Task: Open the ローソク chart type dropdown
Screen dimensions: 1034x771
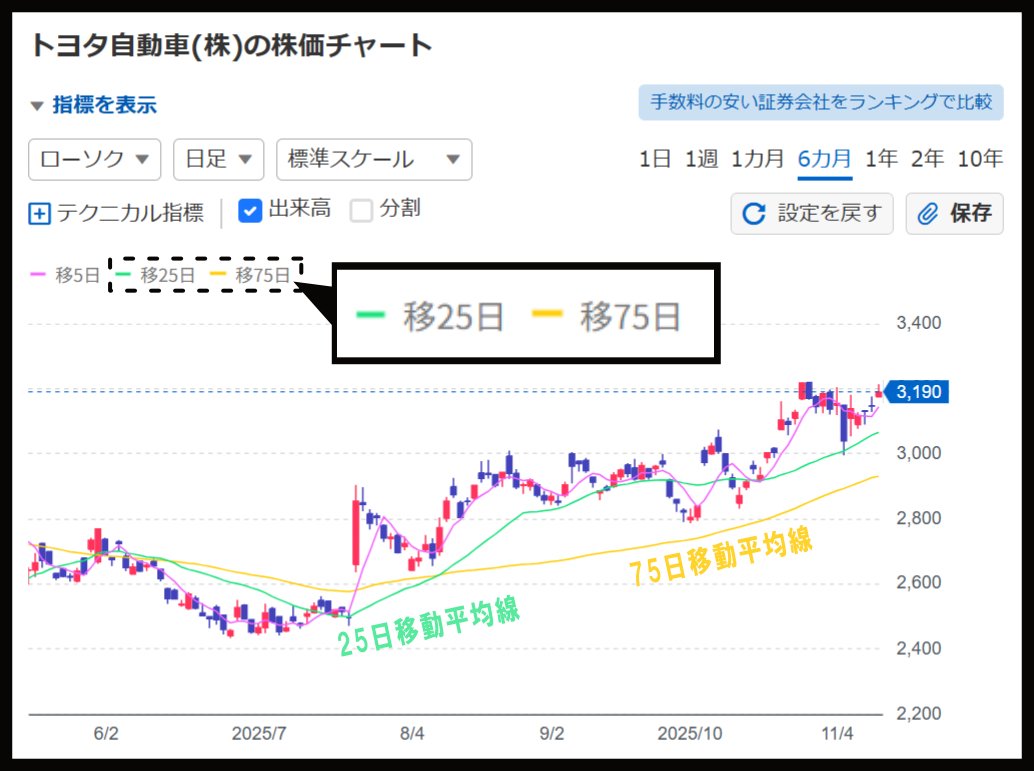Action: 94,160
